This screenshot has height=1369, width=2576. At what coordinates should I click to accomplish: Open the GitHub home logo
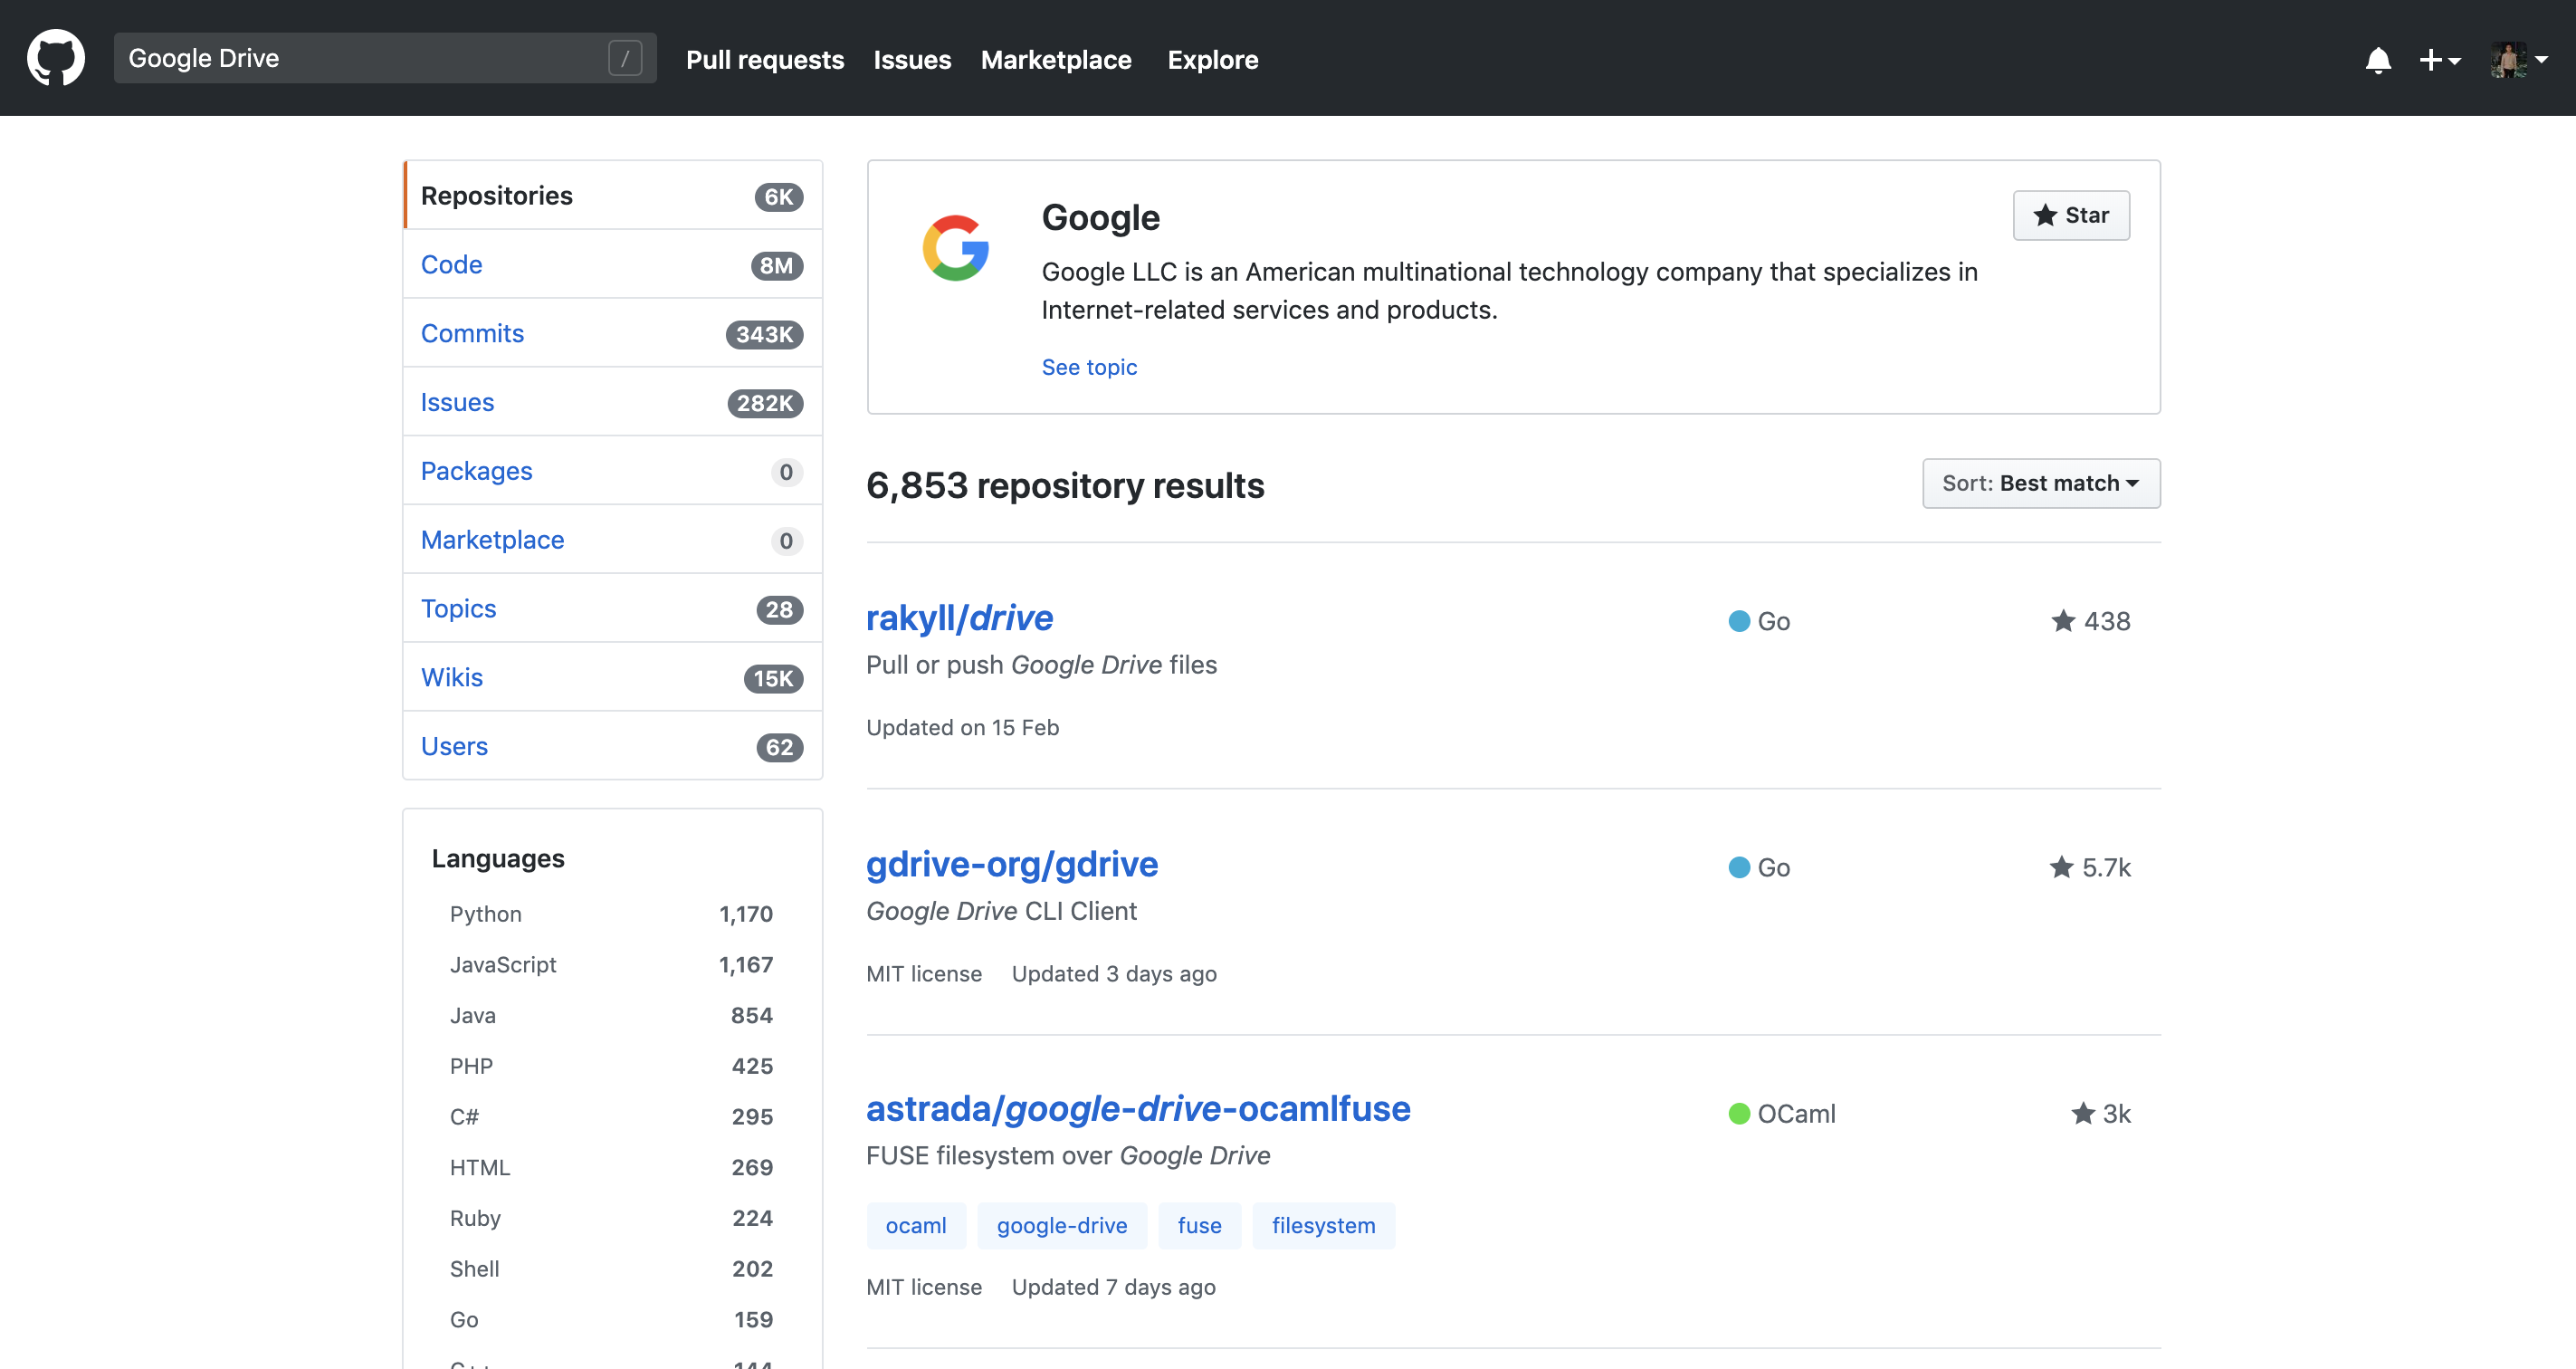[x=56, y=58]
